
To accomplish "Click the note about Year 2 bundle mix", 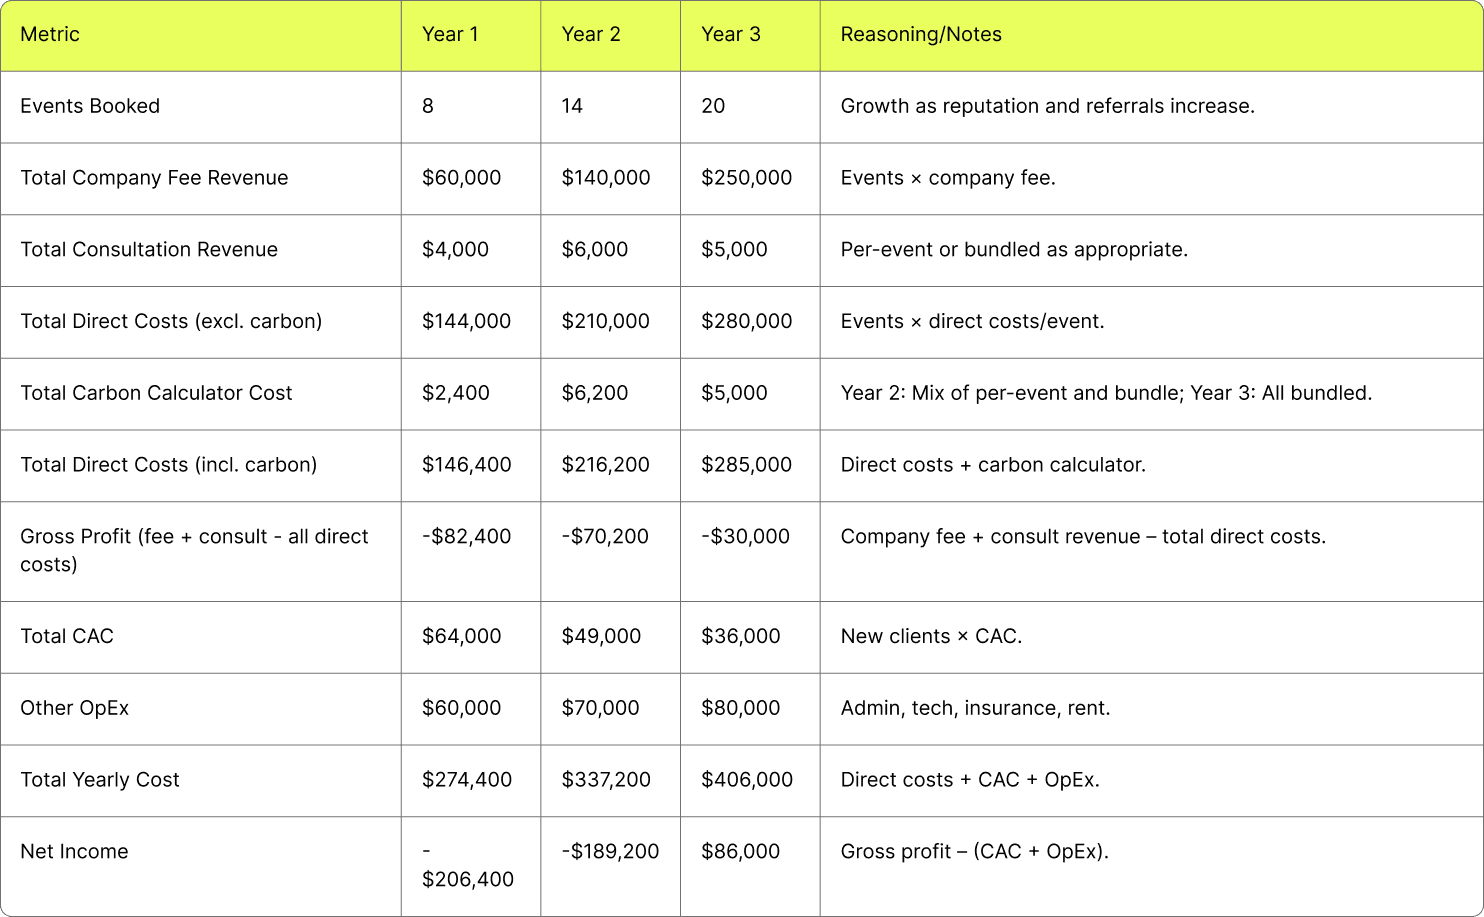I will [x=1106, y=393].
